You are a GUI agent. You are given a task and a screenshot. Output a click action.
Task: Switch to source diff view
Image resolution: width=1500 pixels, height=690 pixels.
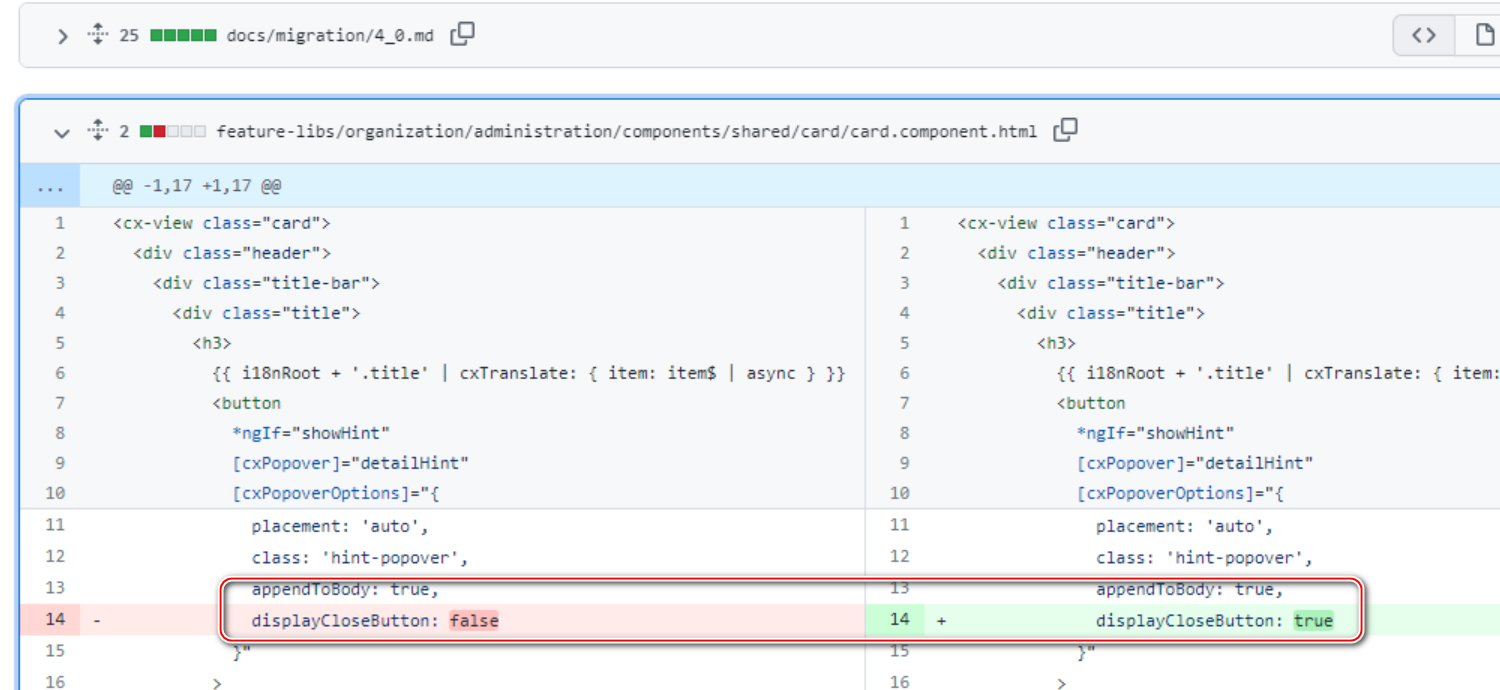click(1423, 36)
